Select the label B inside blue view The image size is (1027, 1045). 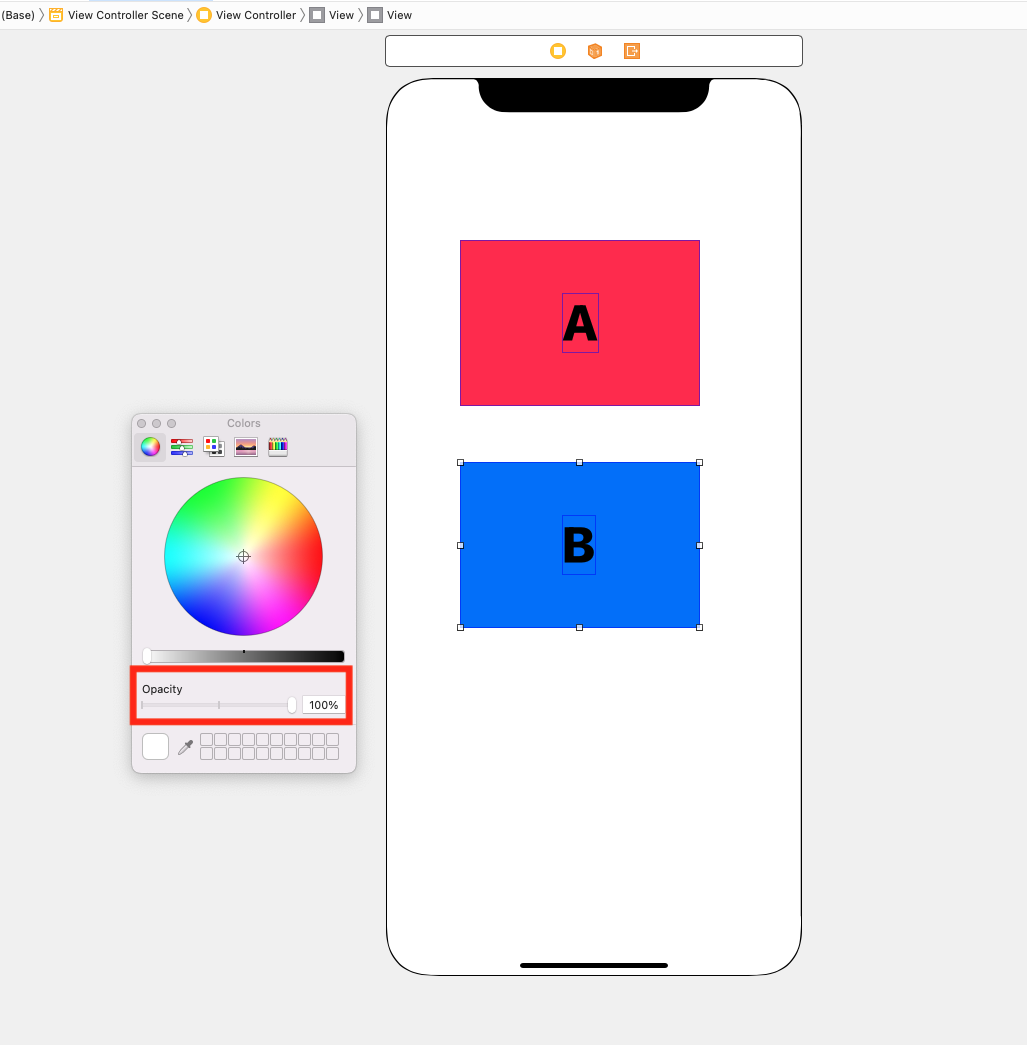point(578,545)
